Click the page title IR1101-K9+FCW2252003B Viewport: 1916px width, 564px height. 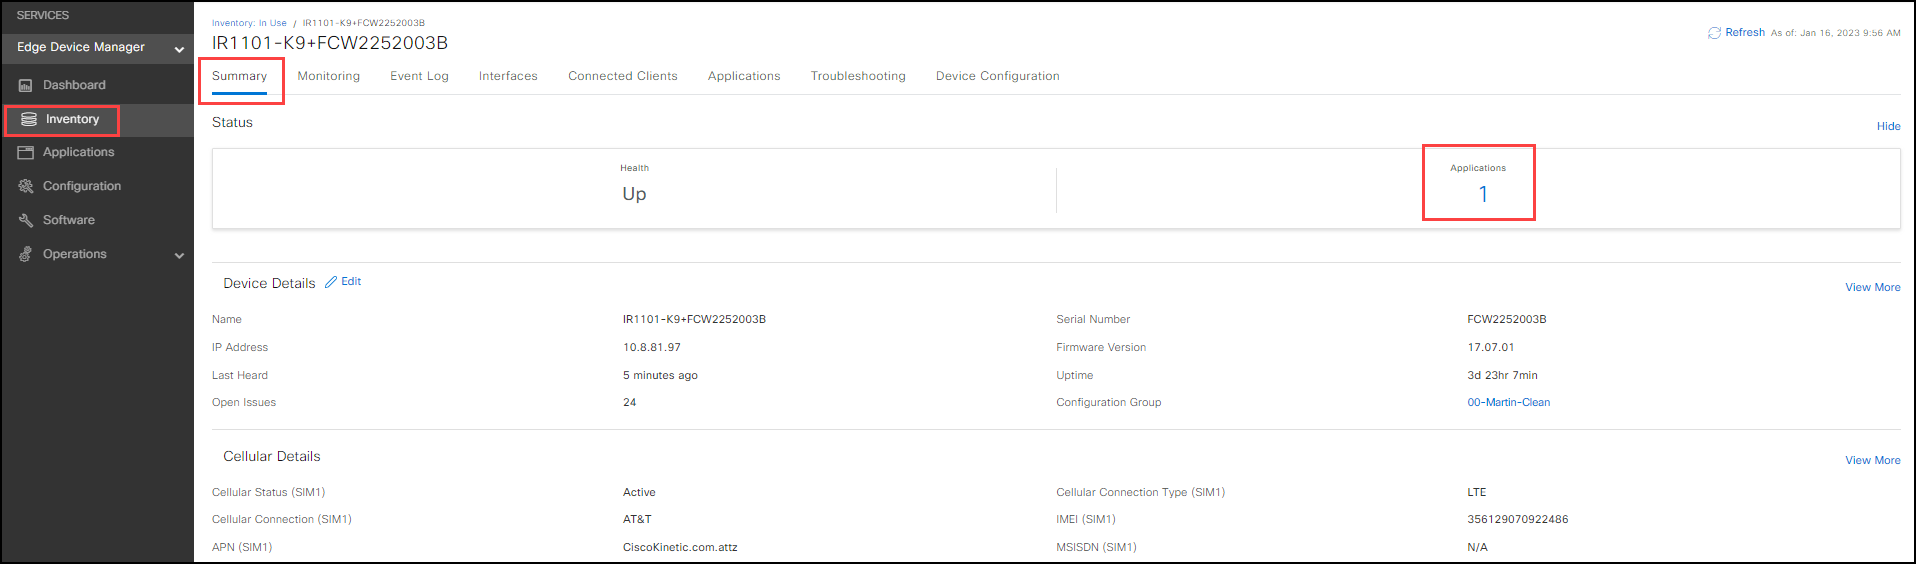point(330,43)
